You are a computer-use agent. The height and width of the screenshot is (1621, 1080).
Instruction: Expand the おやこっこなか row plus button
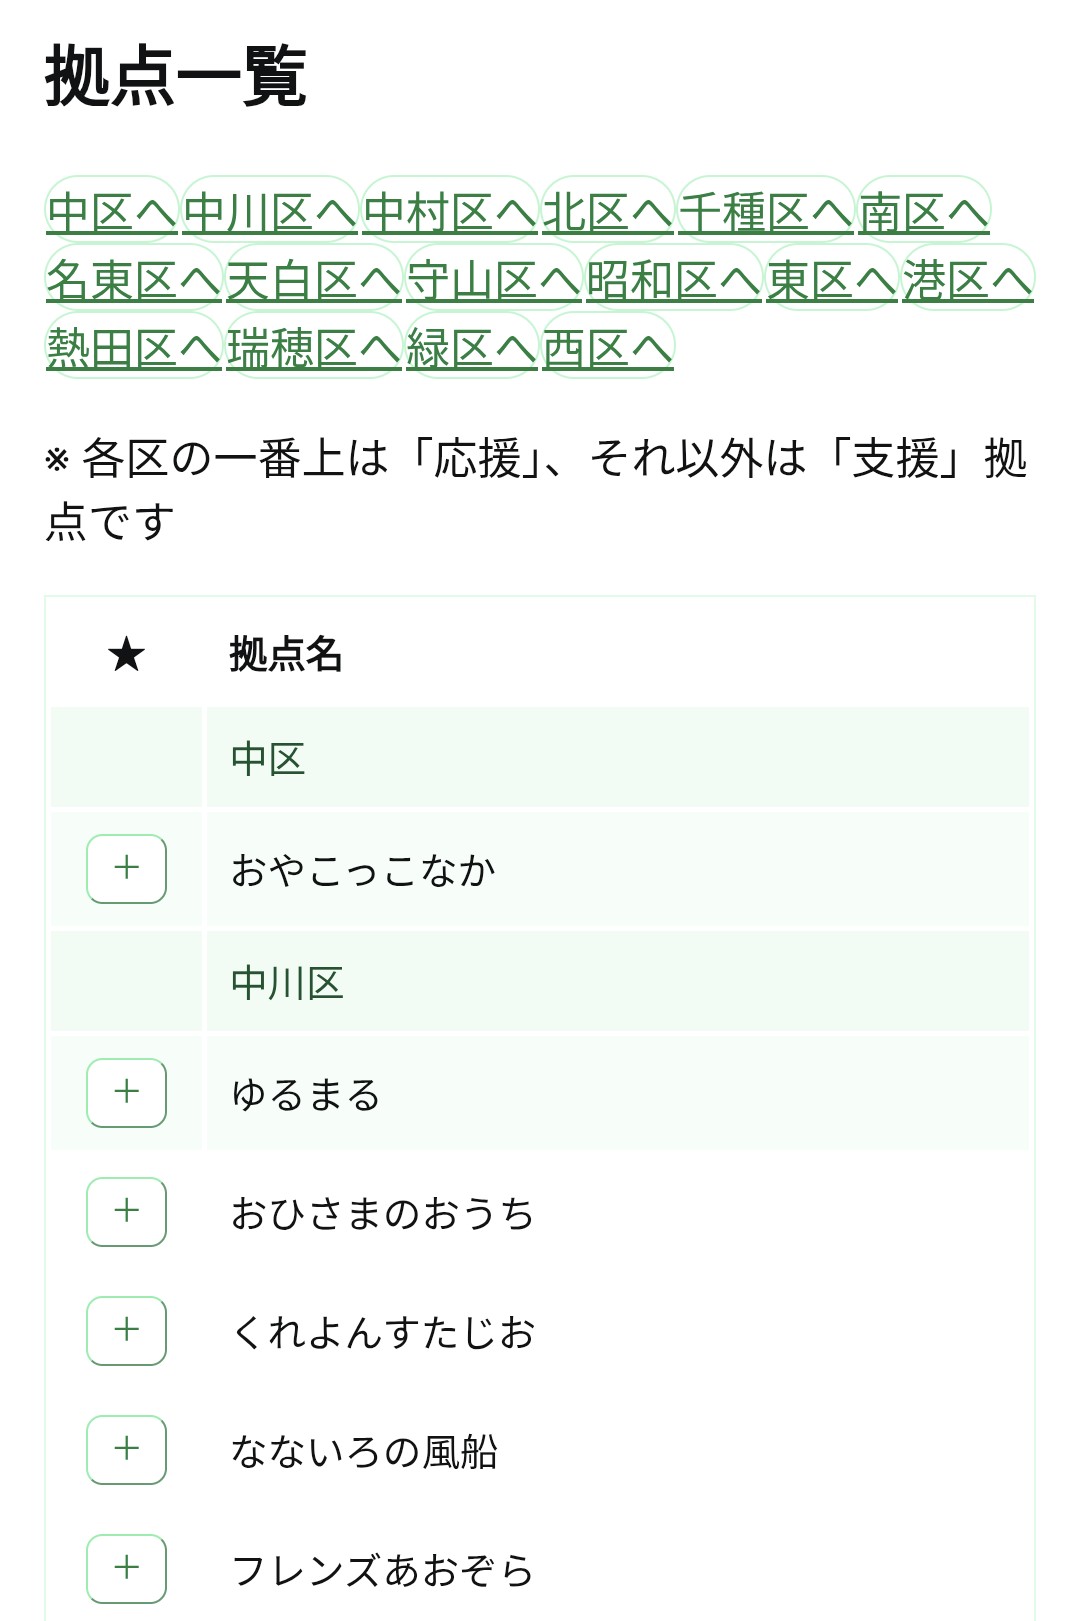(x=126, y=868)
